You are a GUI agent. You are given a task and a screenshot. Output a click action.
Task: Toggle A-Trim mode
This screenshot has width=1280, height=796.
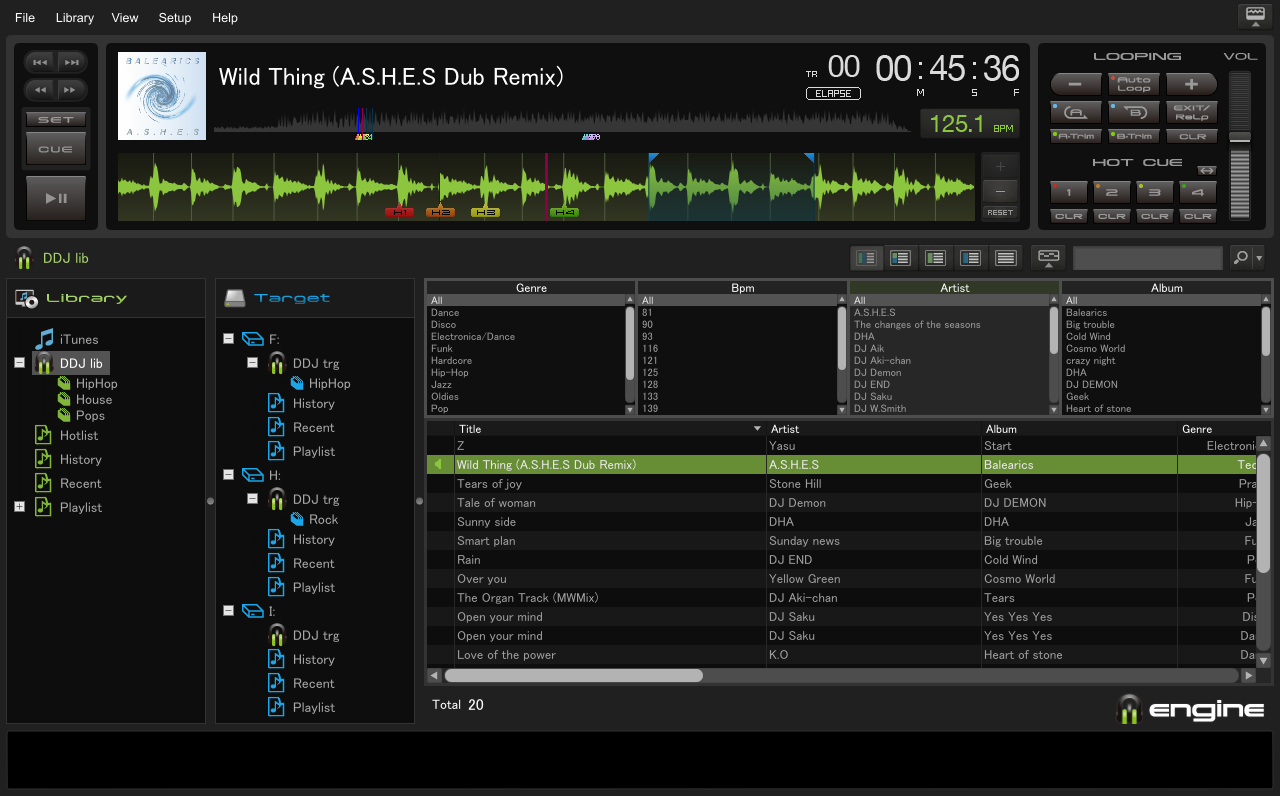pos(1076,136)
